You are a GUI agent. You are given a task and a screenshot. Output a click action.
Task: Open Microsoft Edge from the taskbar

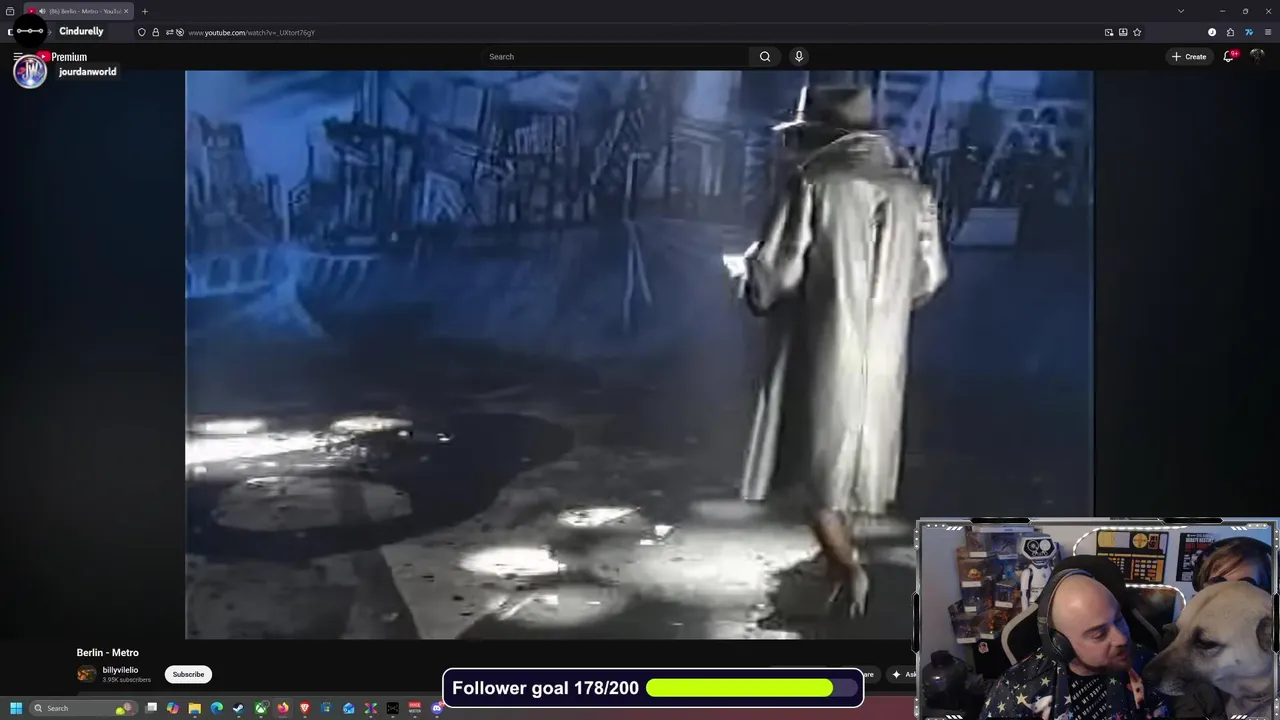tap(216, 708)
